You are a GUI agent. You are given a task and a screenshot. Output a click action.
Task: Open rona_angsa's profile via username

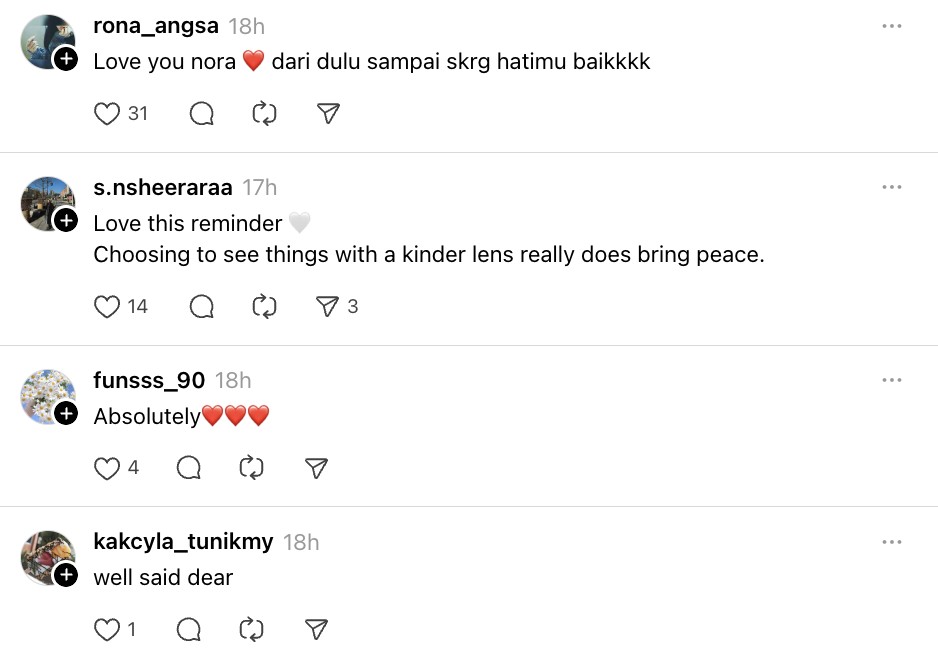[156, 26]
